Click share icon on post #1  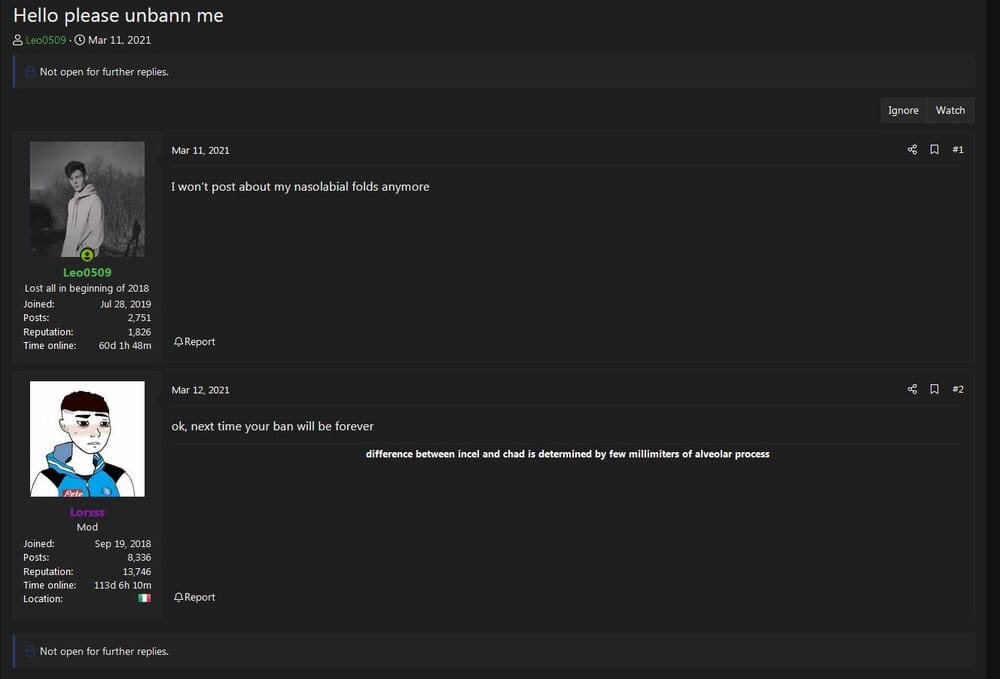(x=912, y=149)
